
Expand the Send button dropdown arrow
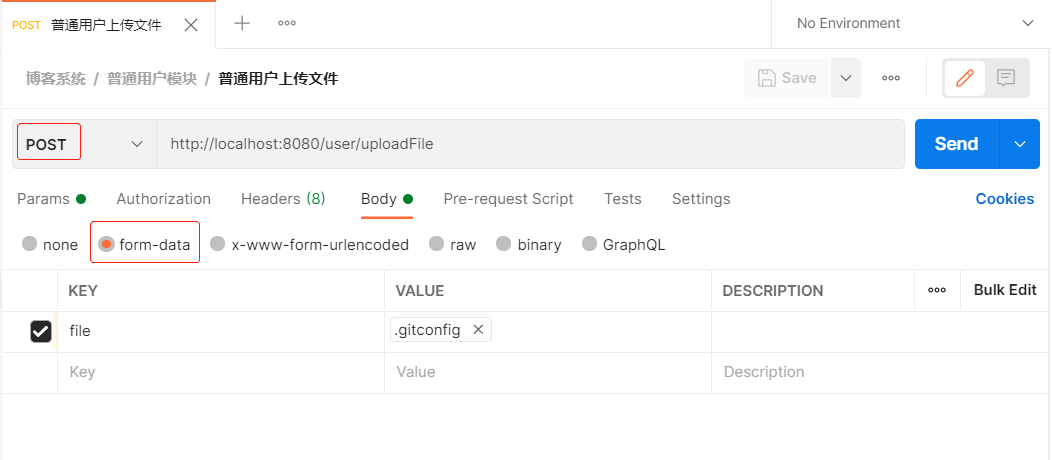[1020, 144]
